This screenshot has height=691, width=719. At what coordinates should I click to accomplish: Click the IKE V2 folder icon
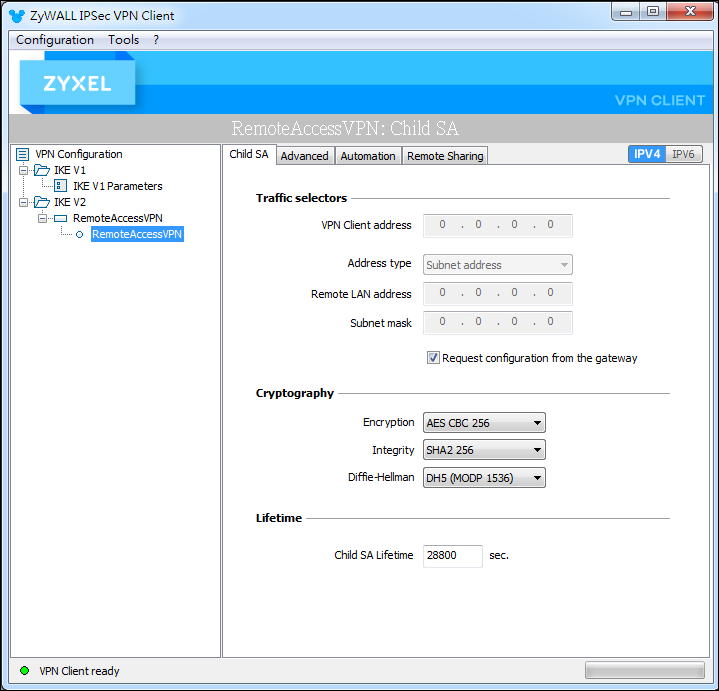42,202
